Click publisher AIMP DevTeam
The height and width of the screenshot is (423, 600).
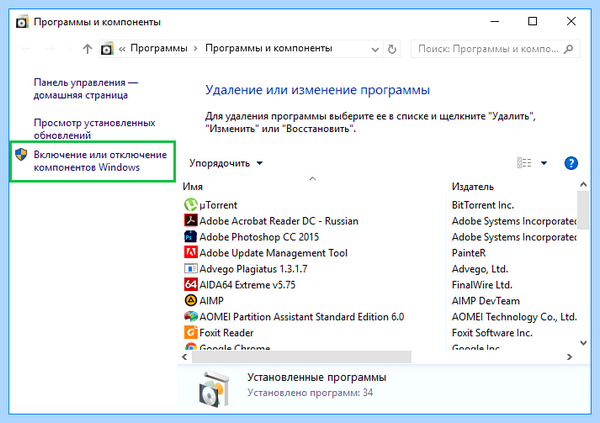pos(486,301)
